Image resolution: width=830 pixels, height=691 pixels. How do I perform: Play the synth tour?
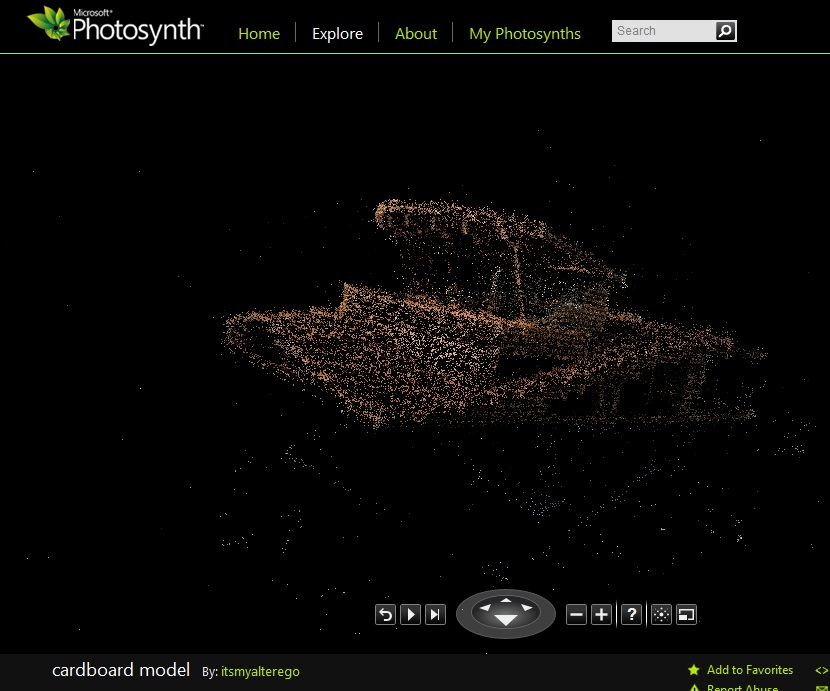pos(410,615)
